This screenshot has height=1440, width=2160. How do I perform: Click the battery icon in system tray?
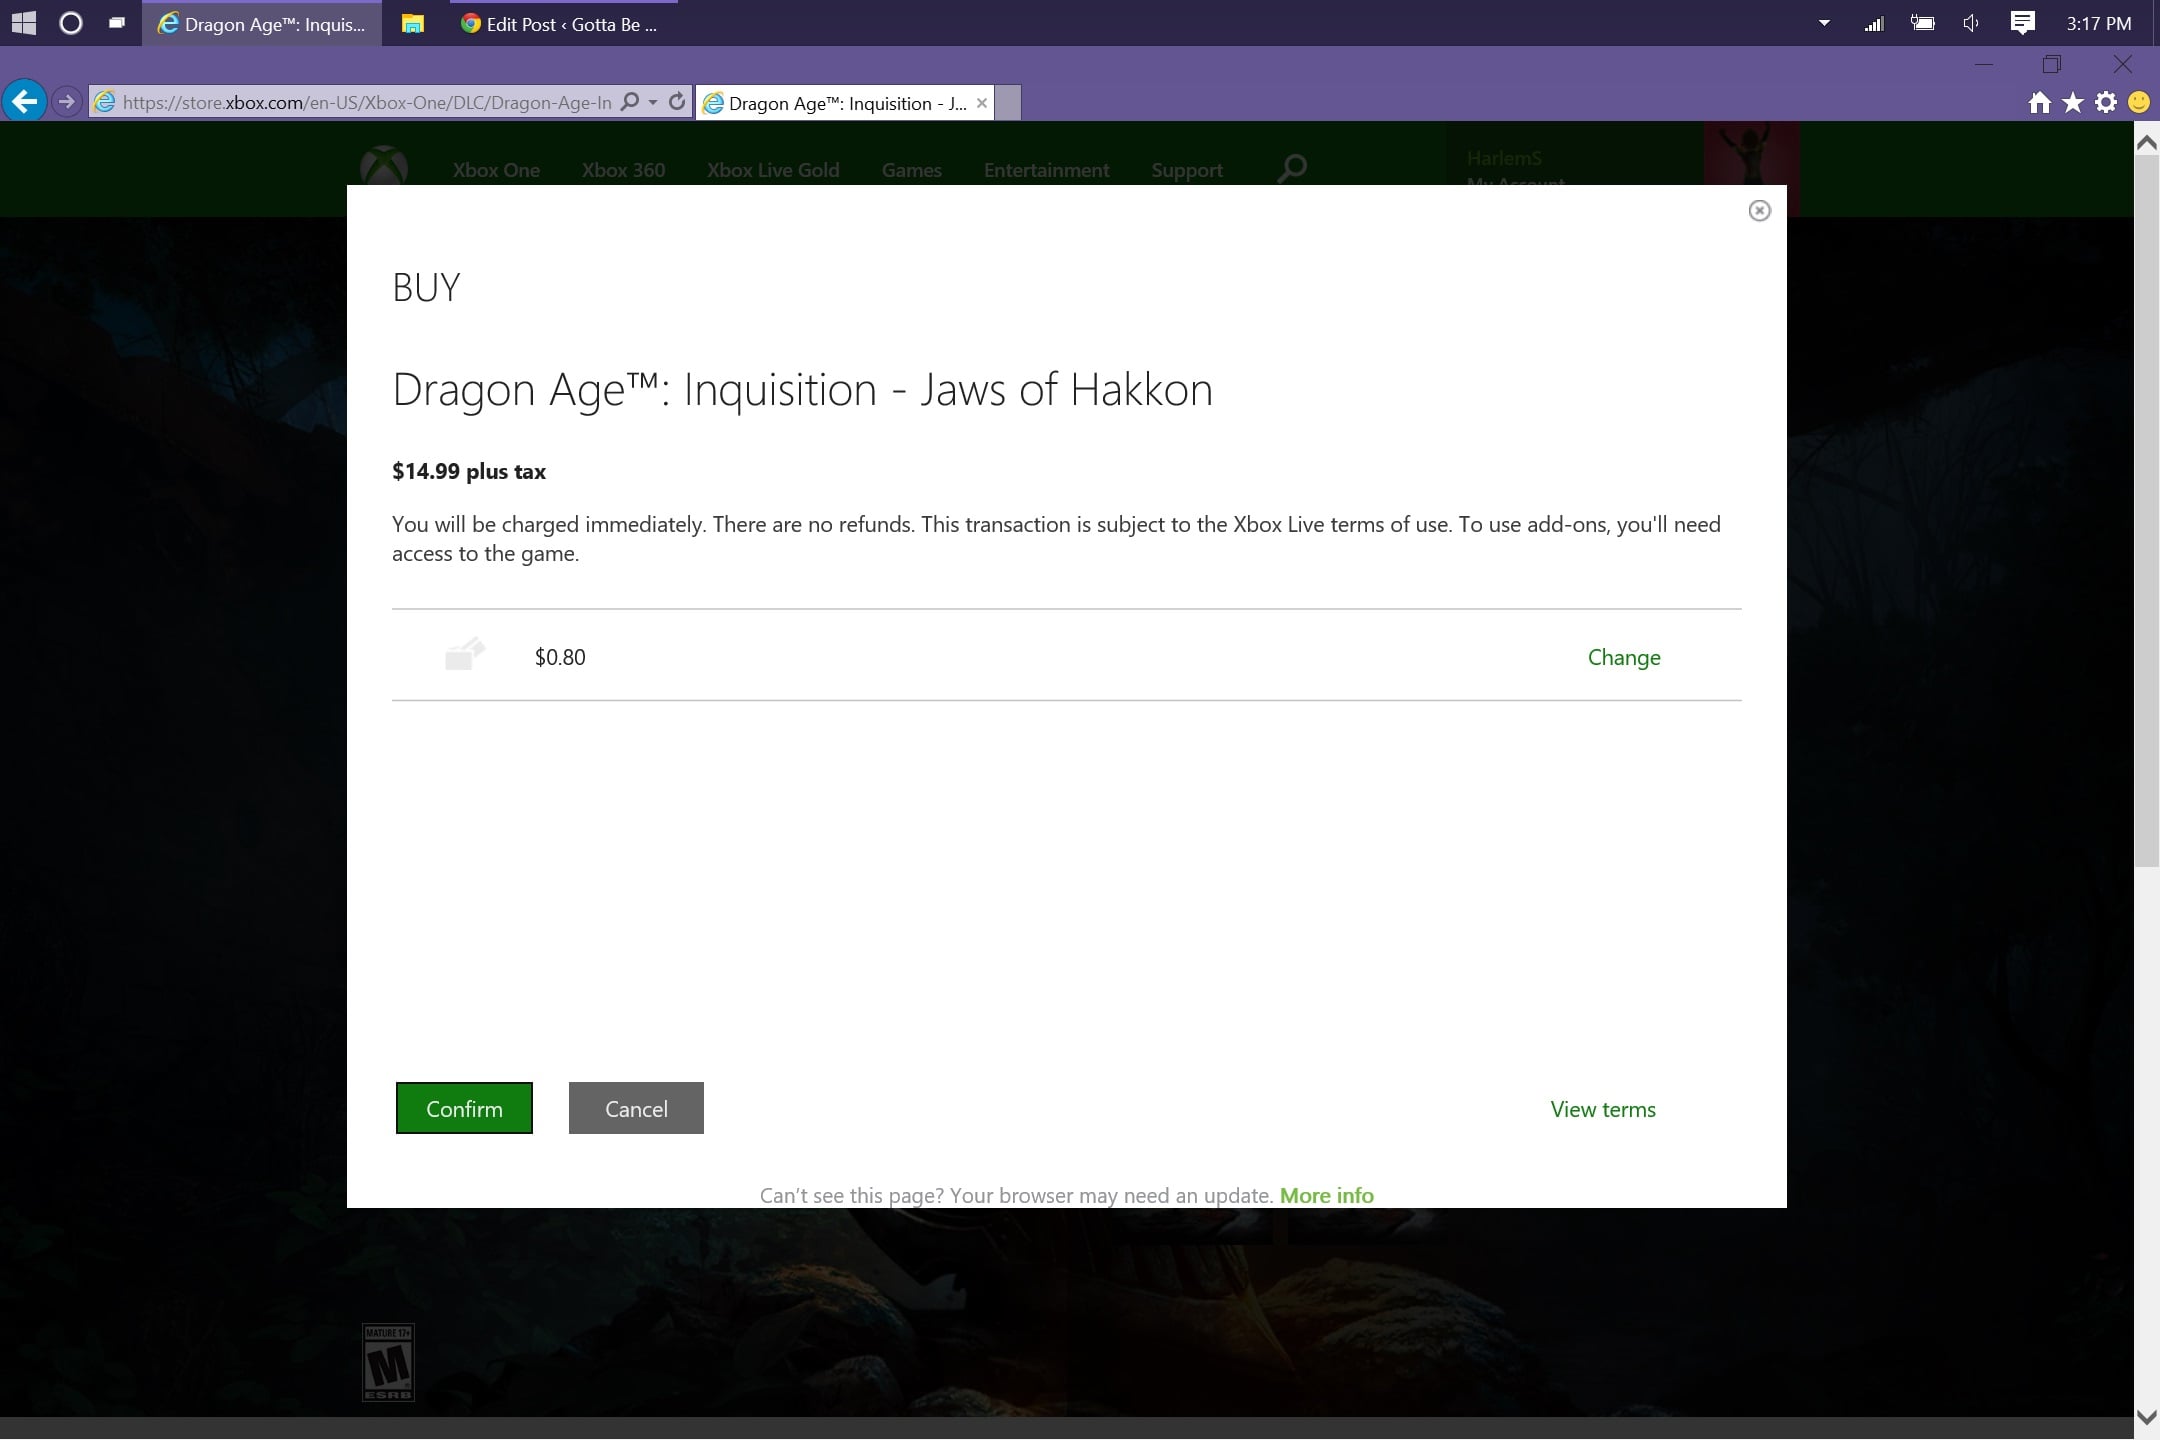click(1922, 22)
